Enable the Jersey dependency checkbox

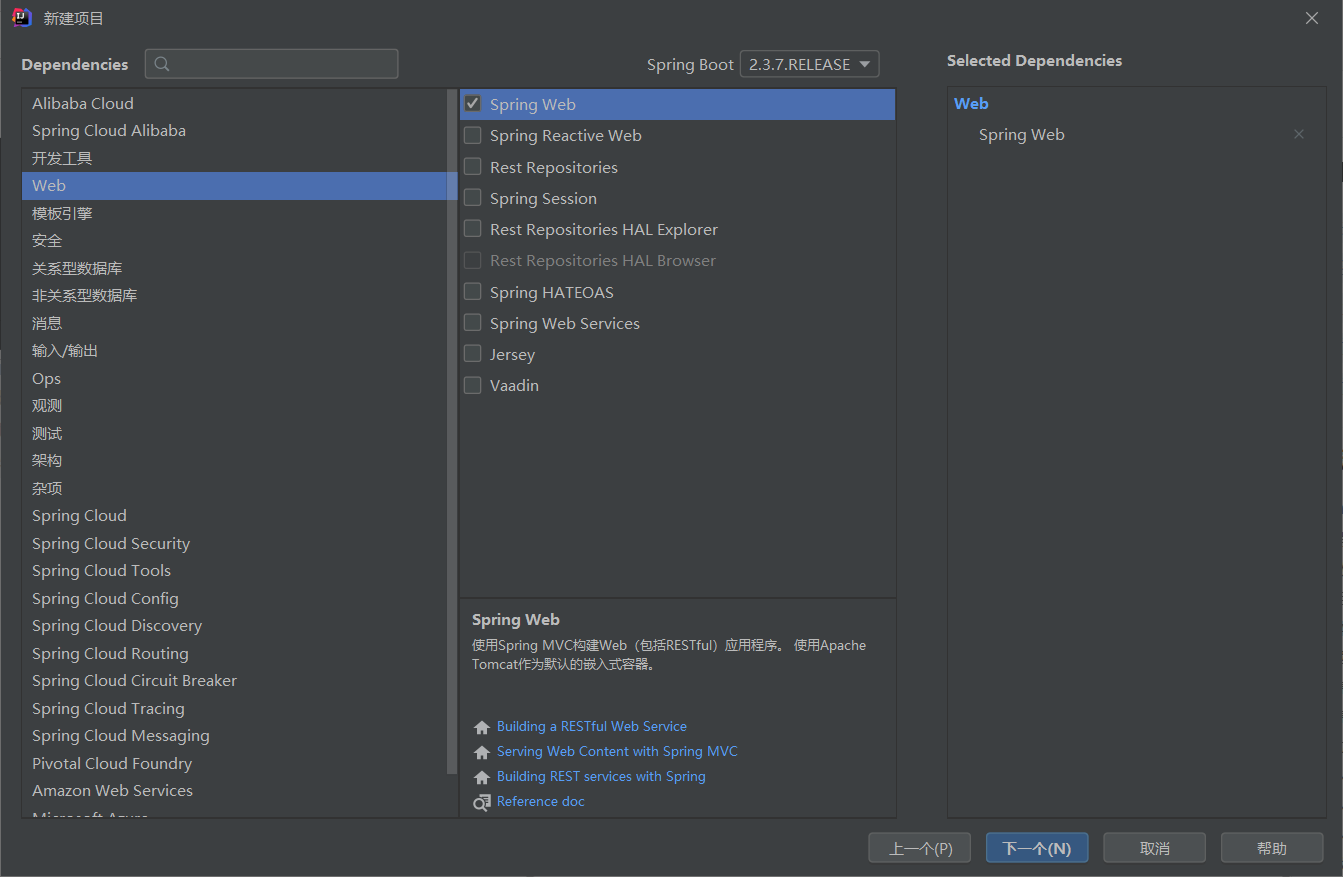tap(473, 354)
